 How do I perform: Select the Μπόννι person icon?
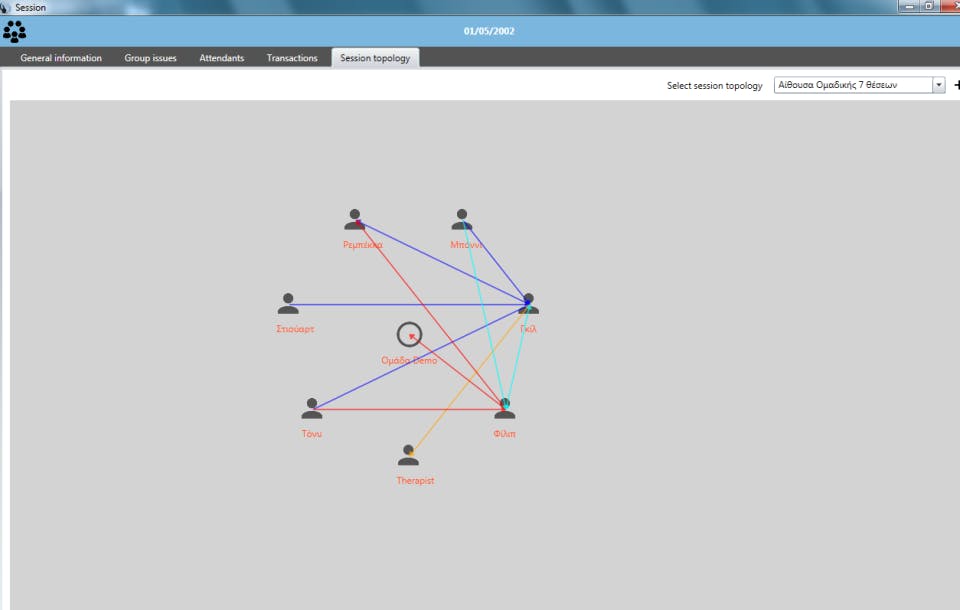pyautogui.click(x=462, y=219)
